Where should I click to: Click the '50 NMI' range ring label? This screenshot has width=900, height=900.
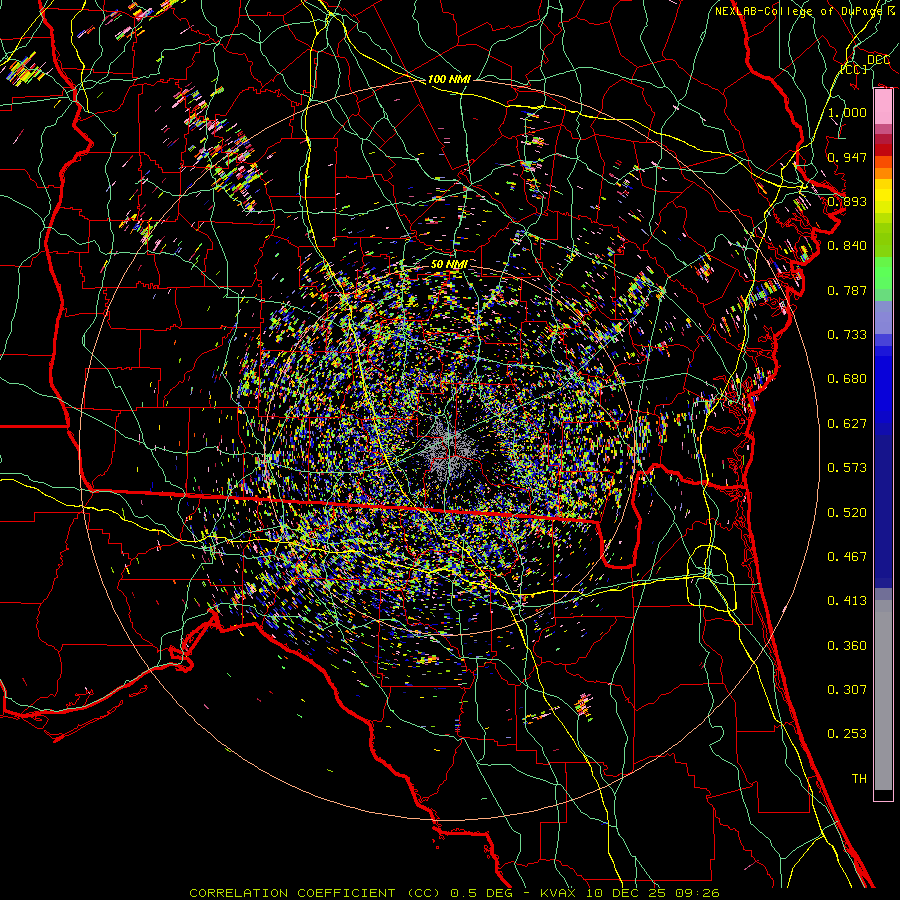click(449, 264)
